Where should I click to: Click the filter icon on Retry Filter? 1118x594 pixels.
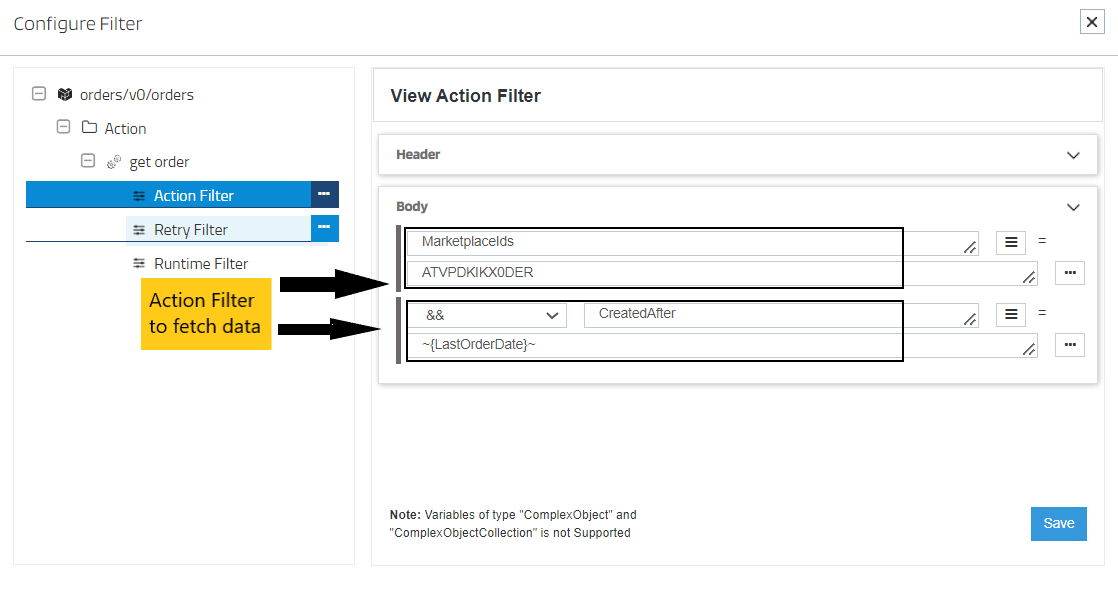click(x=140, y=228)
